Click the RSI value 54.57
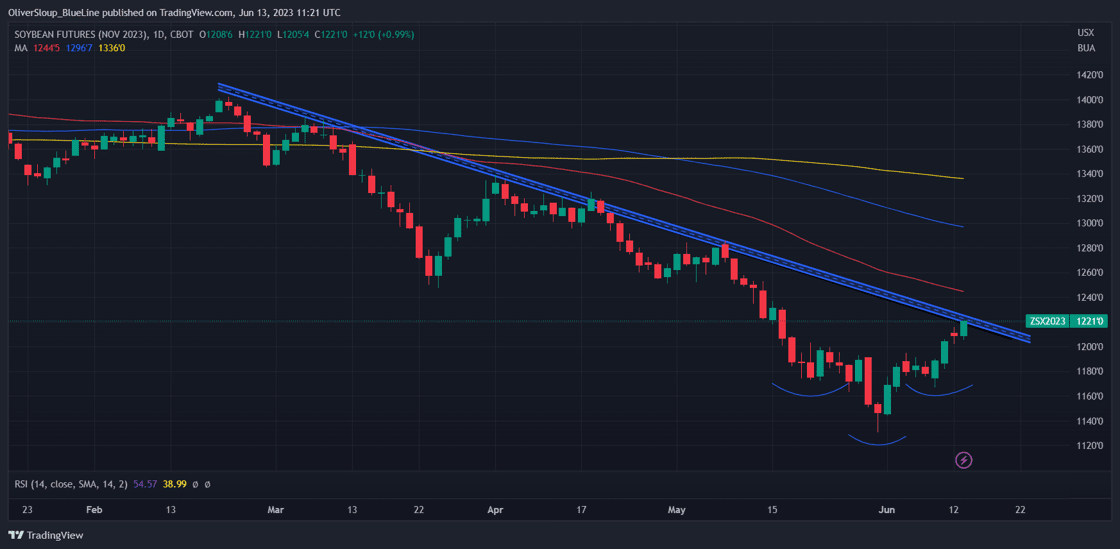This screenshot has width=1120, height=549. point(145,484)
